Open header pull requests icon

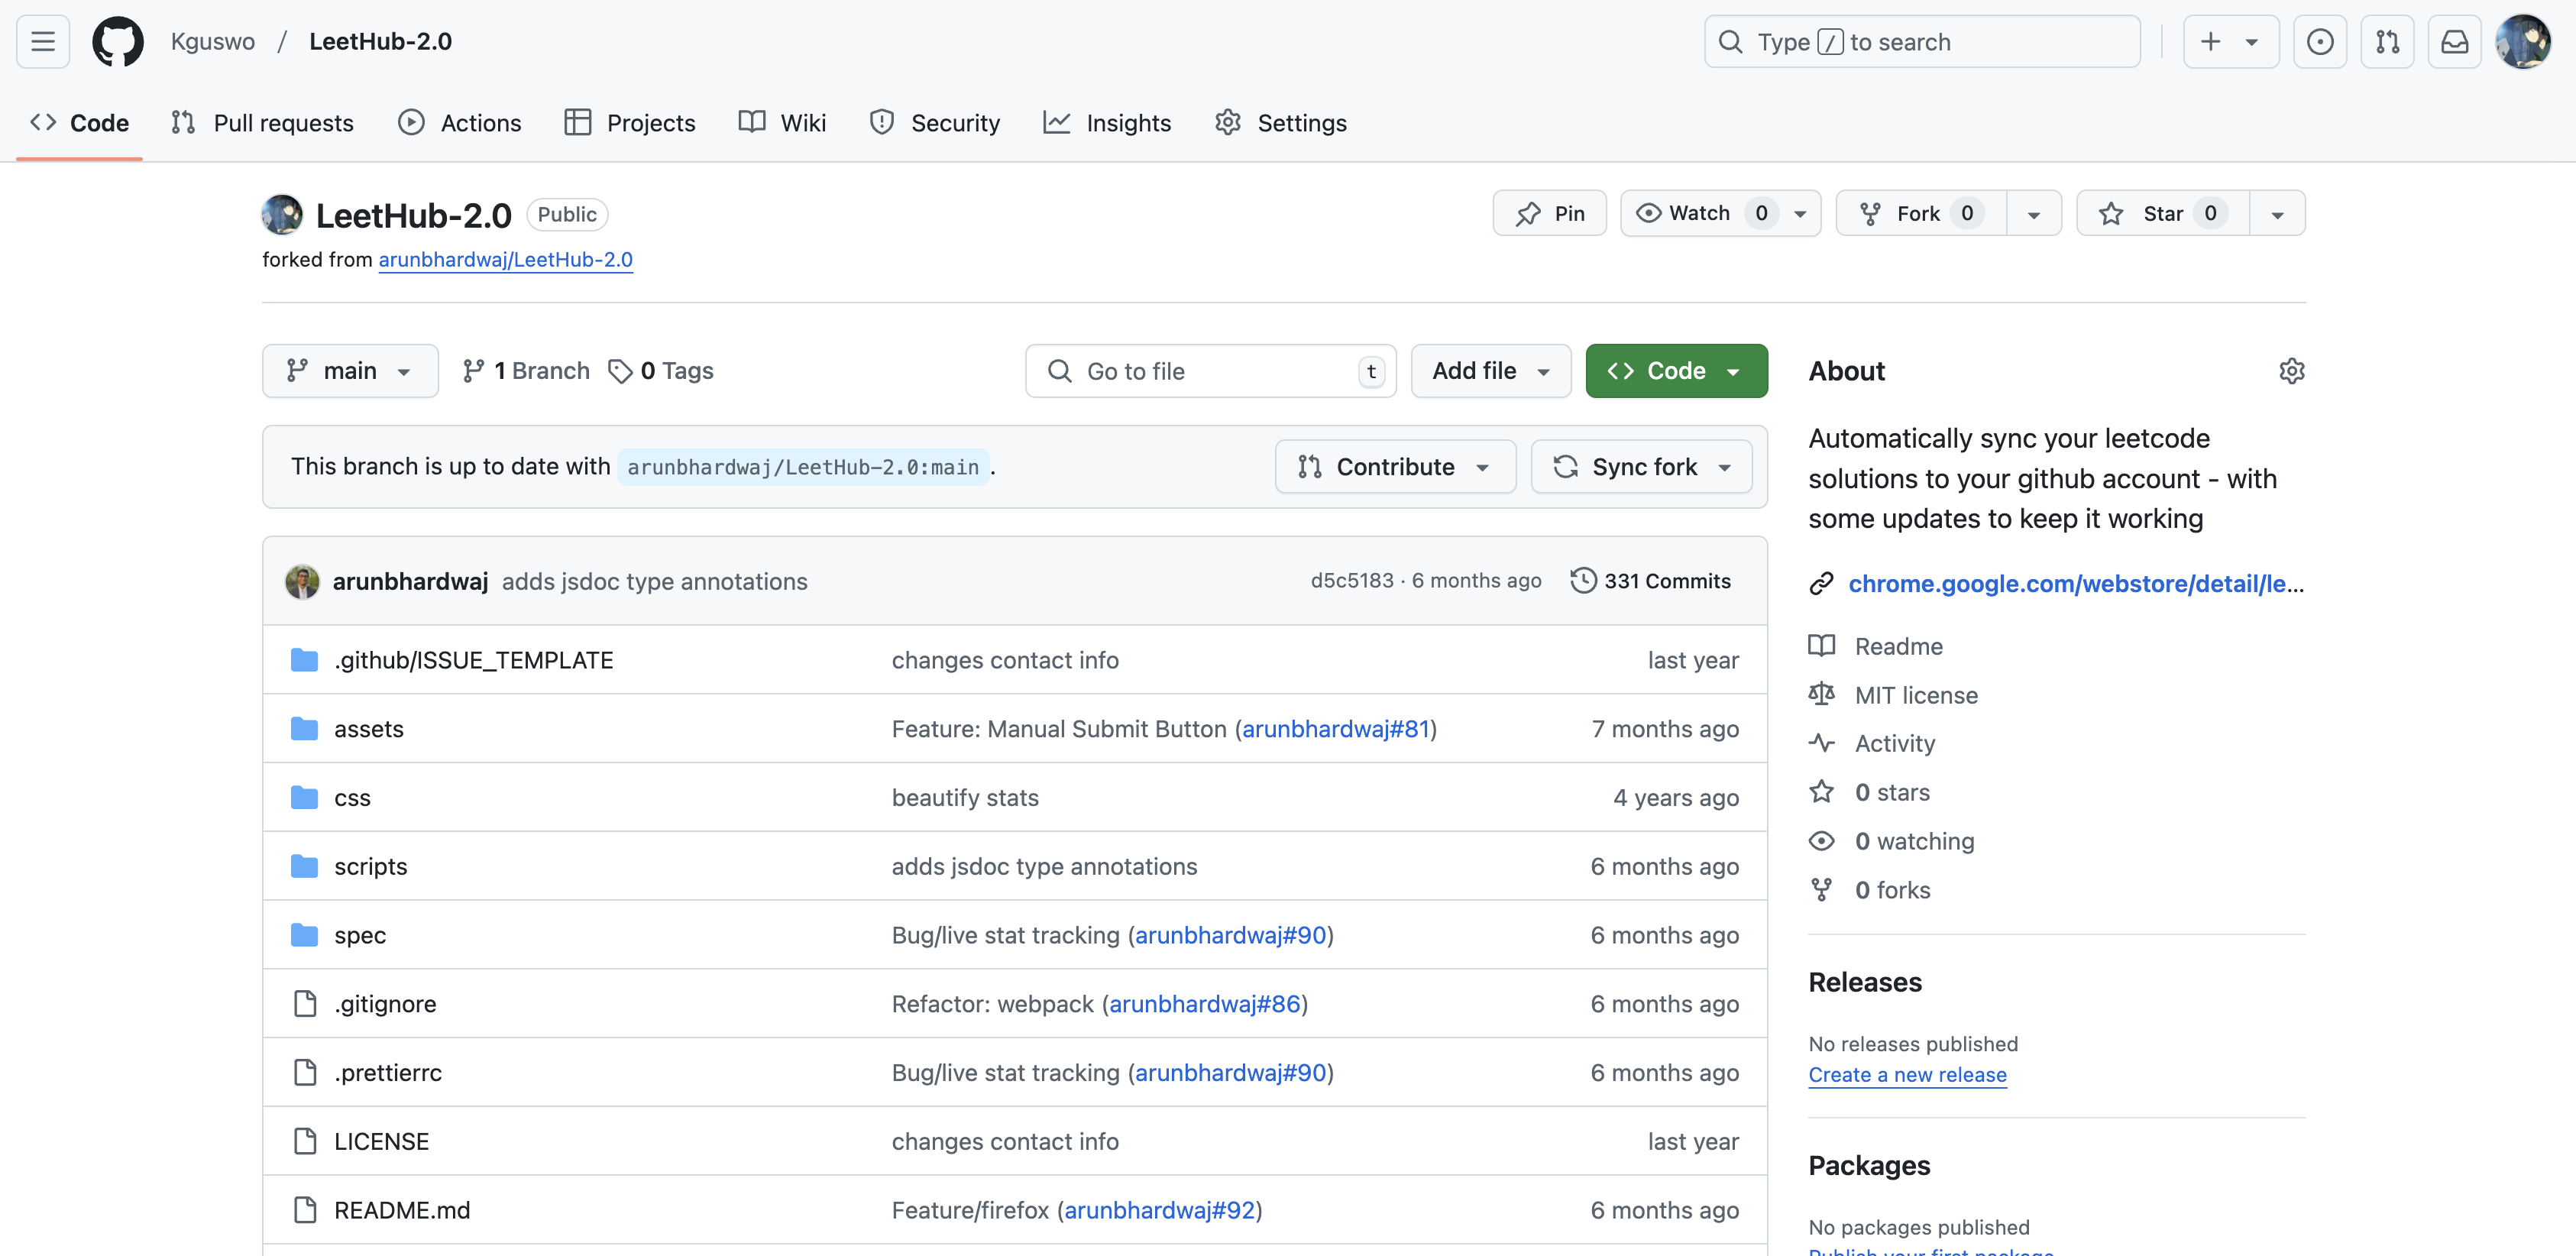2387,41
